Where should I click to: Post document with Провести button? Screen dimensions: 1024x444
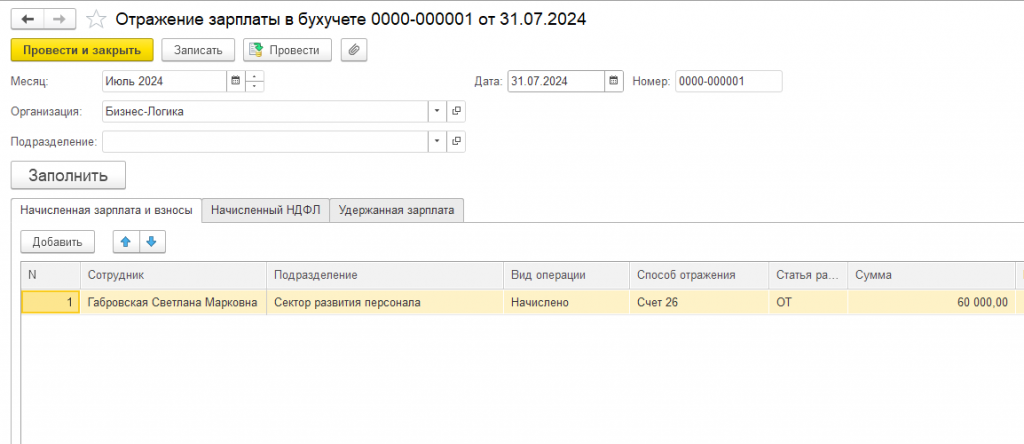[x=287, y=50]
